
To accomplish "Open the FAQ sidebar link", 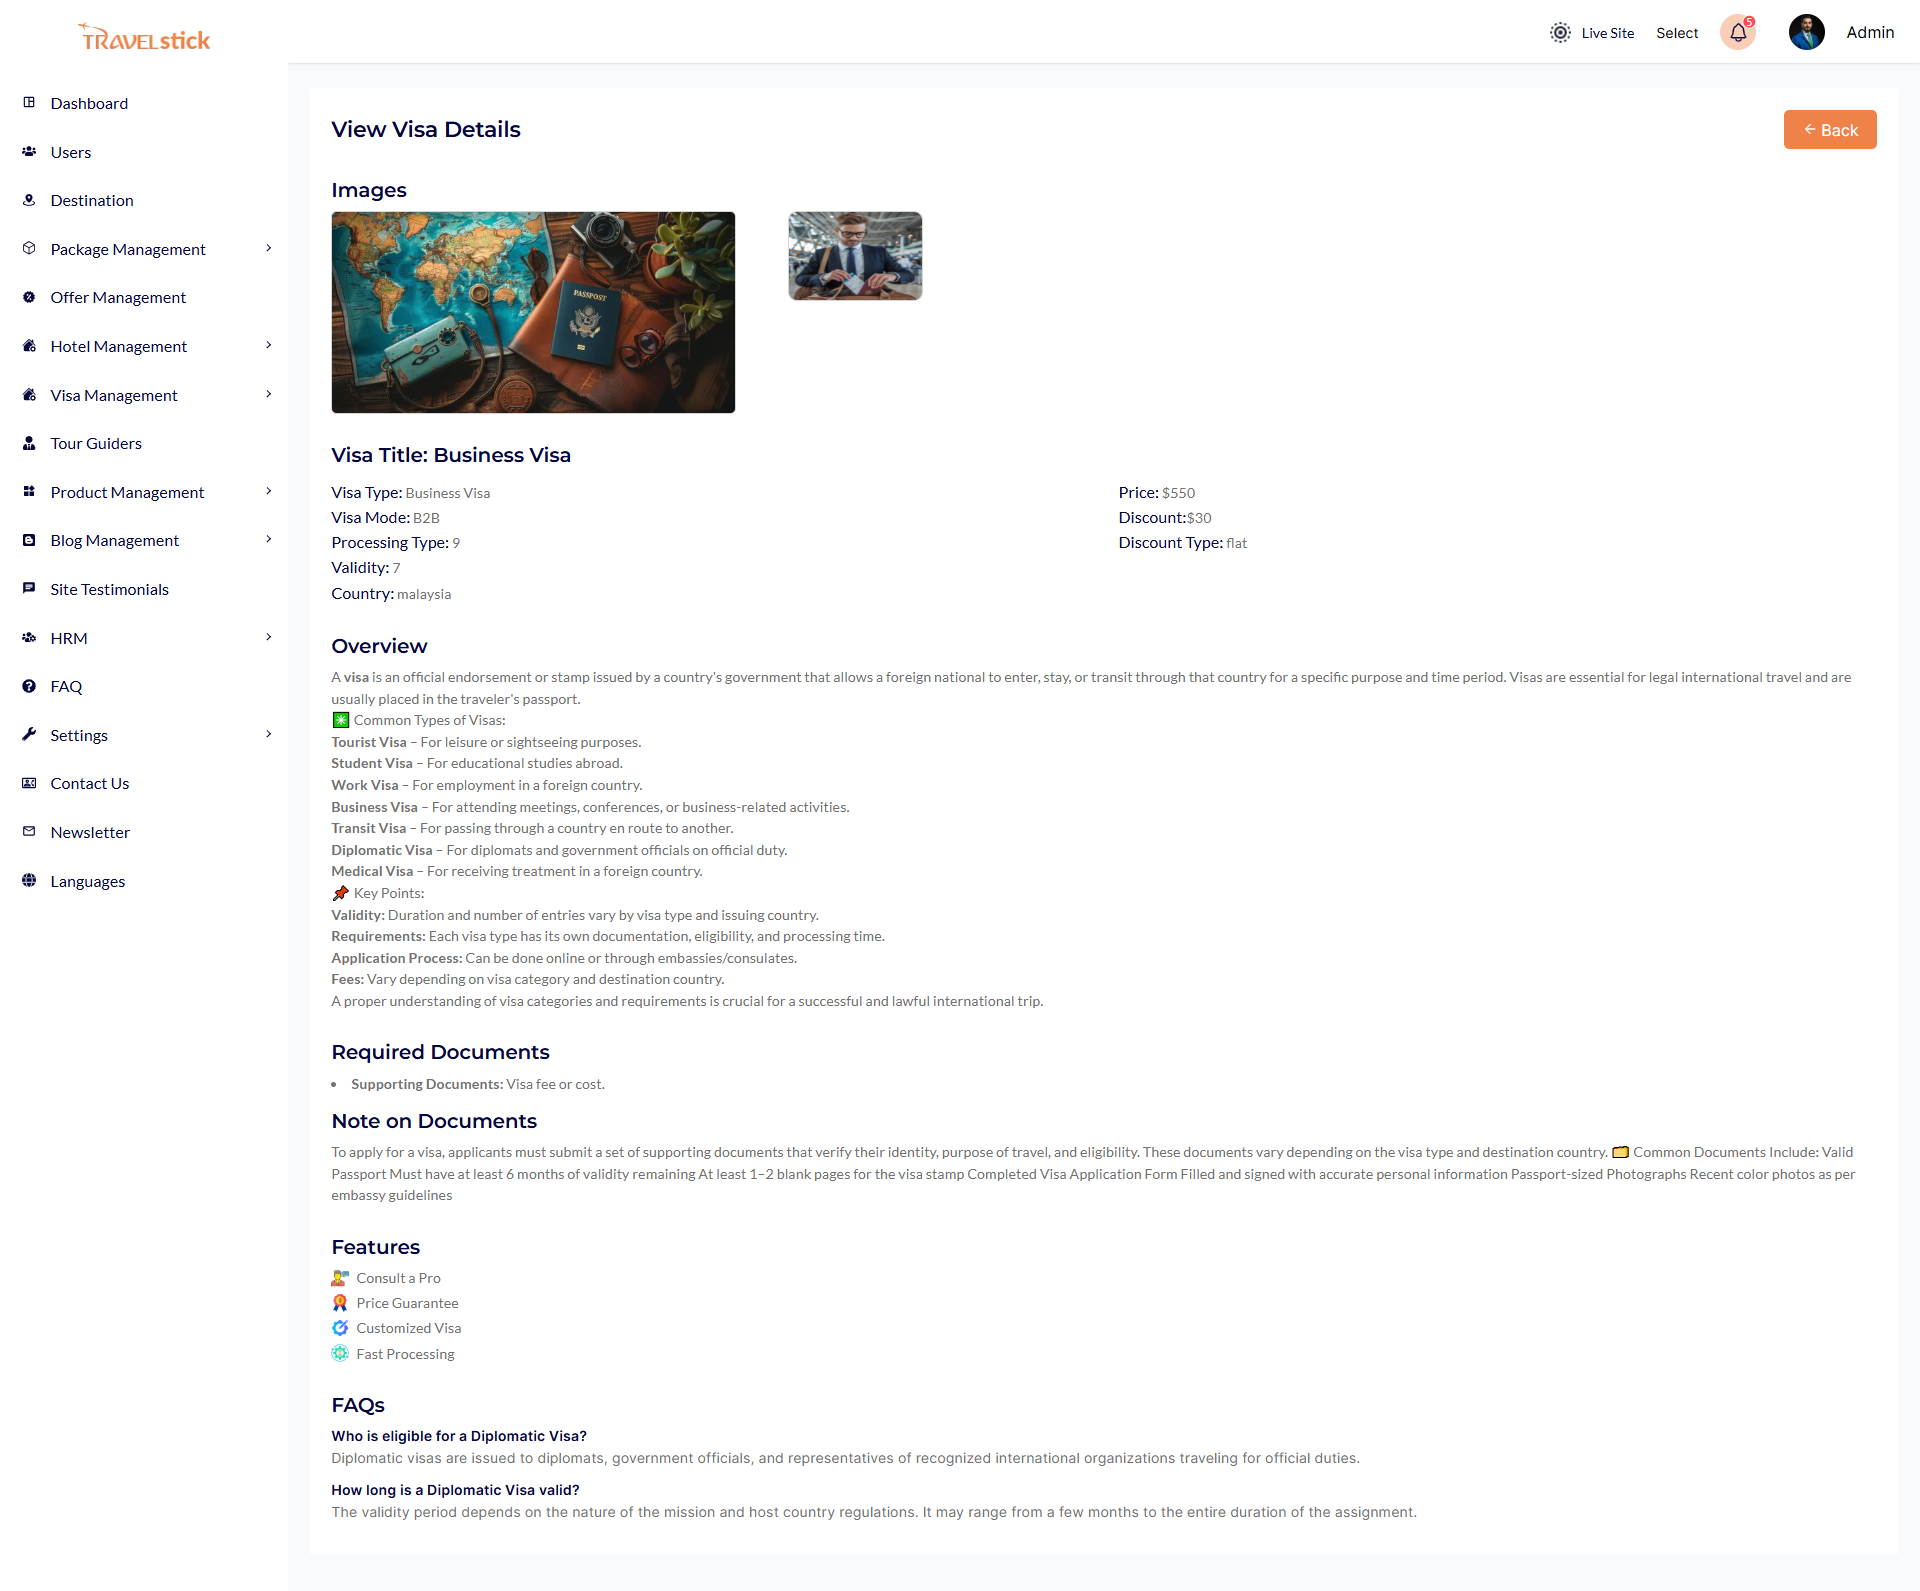I will pyautogui.click(x=66, y=686).
